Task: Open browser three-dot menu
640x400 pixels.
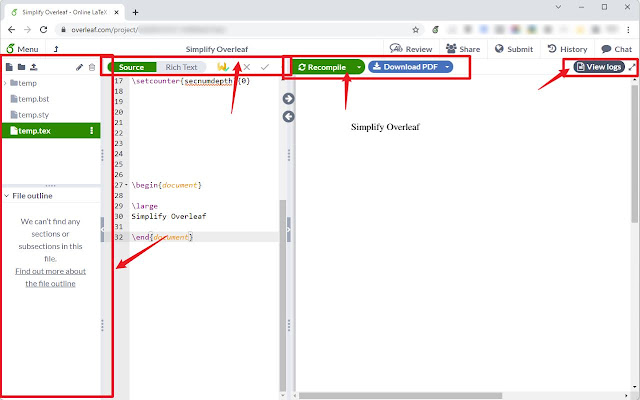Action: (629, 29)
